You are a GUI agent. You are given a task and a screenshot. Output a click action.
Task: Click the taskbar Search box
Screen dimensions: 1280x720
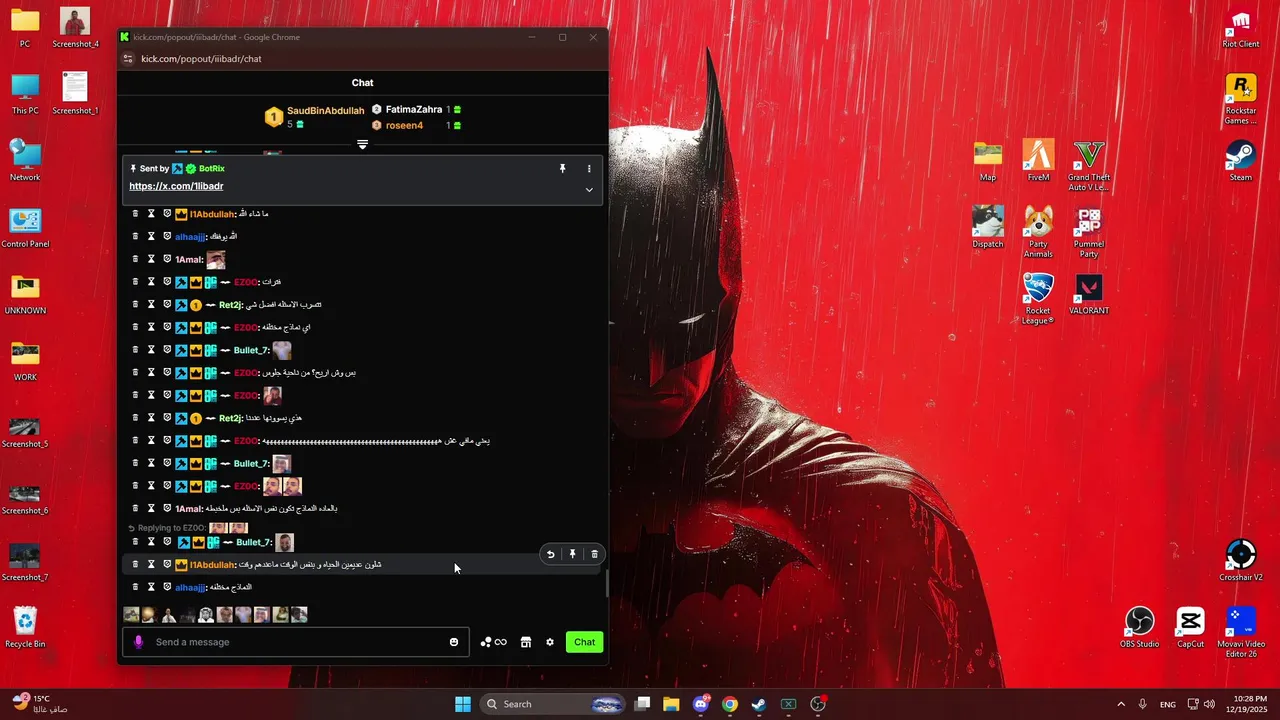[552, 704]
